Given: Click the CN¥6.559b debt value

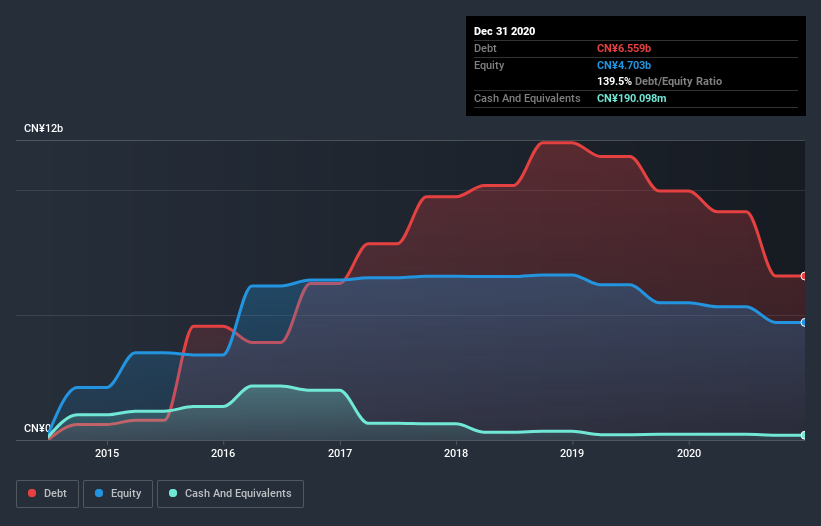Looking at the screenshot, I should (x=624, y=48).
